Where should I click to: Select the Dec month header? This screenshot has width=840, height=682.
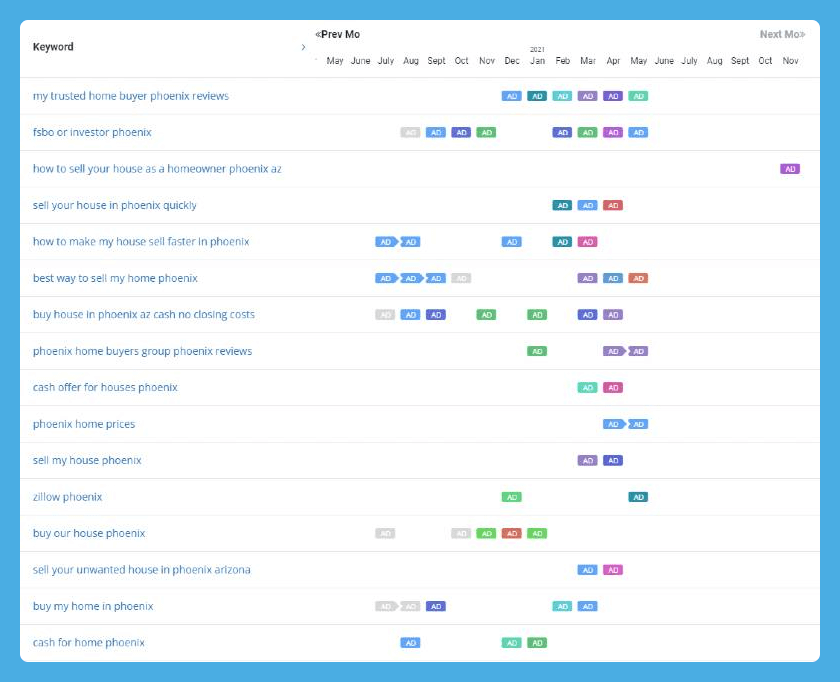pyautogui.click(x=512, y=61)
